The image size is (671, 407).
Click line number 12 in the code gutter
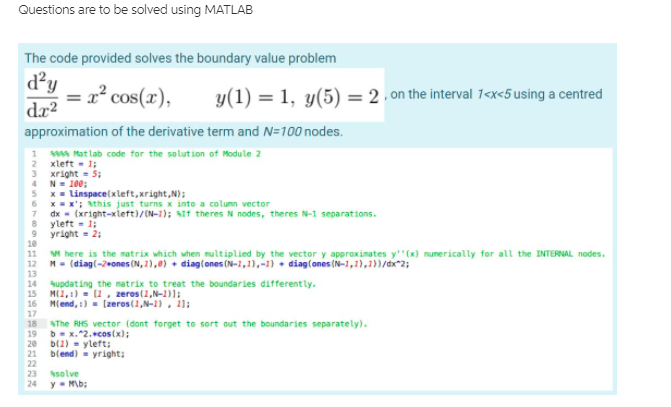coord(32,264)
